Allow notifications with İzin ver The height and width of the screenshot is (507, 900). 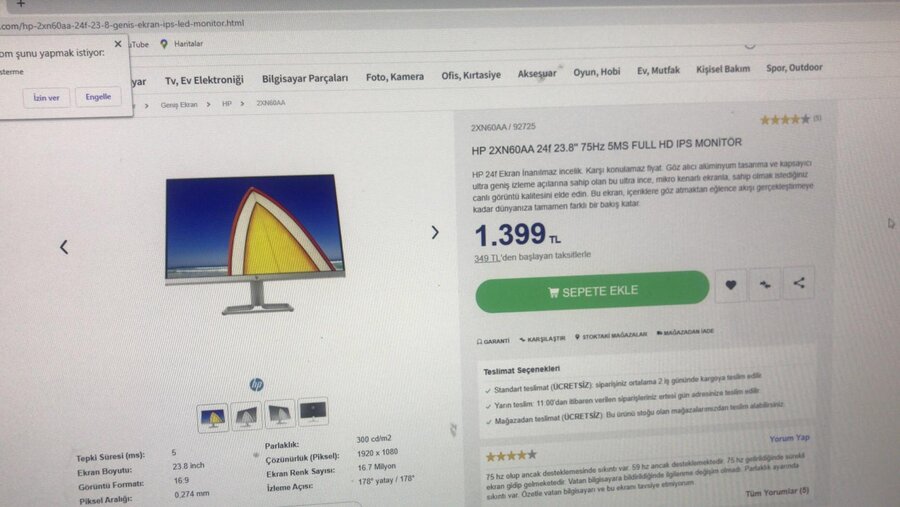[46, 98]
